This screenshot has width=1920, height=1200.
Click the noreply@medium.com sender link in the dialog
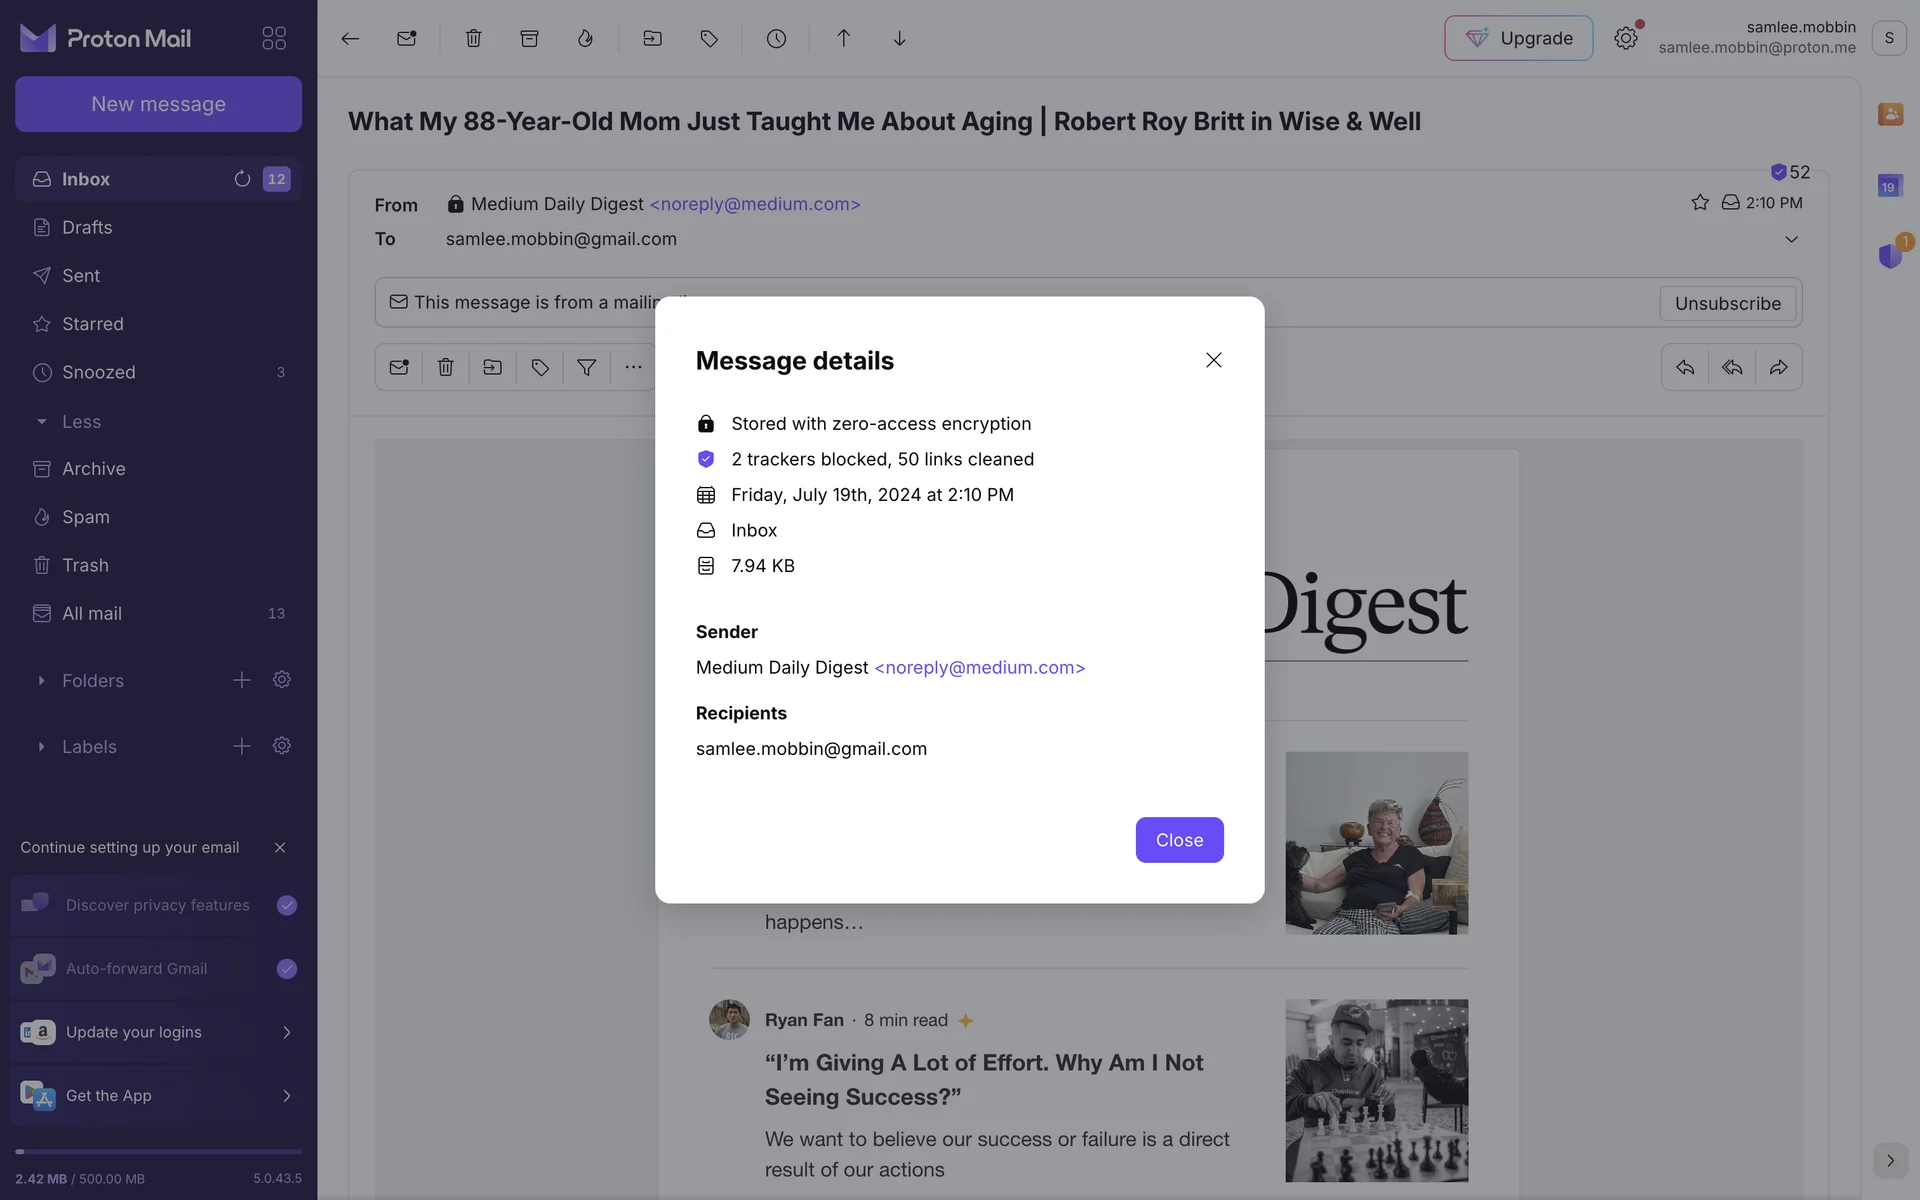979,667
